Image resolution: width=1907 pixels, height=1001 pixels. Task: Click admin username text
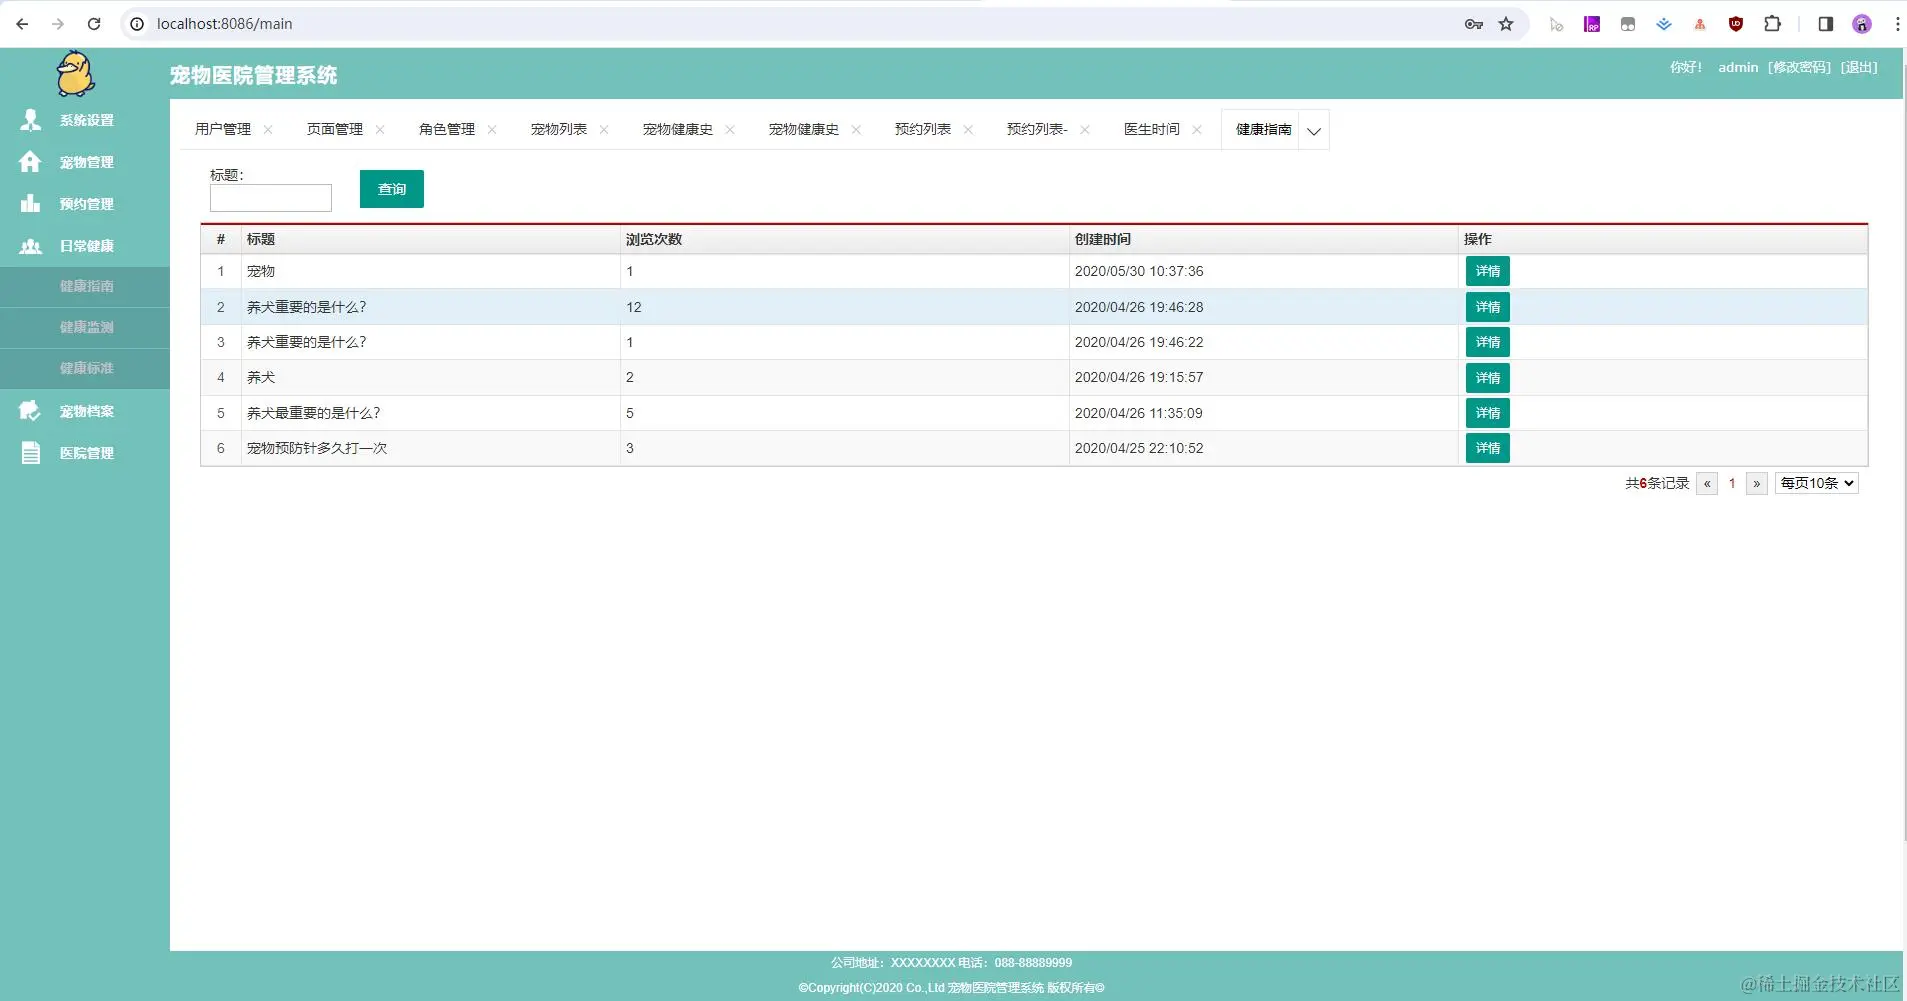[1738, 67]
